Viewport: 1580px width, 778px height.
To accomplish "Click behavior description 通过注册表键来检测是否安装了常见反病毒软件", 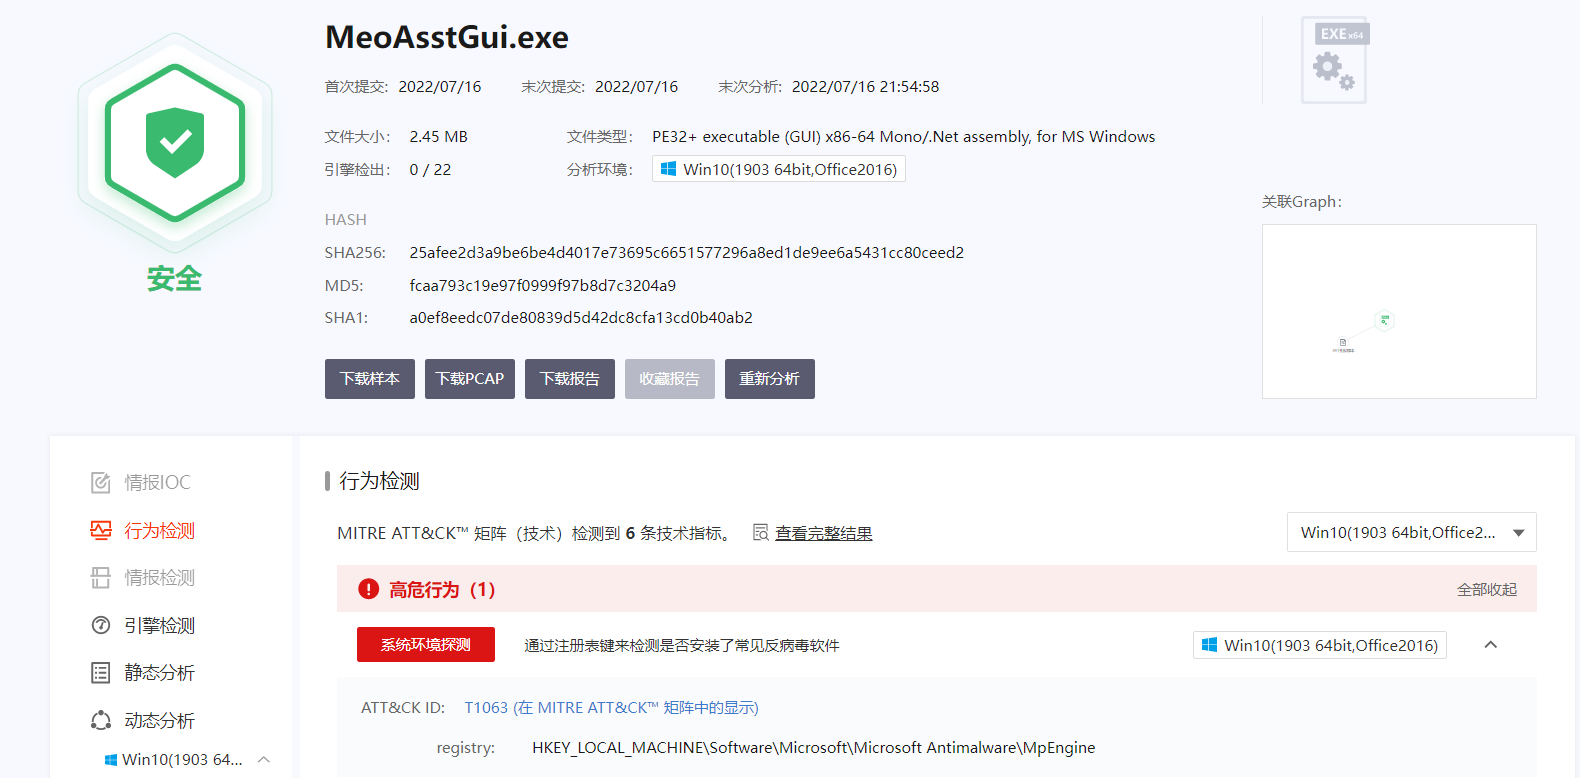I will tap(682, 646).
